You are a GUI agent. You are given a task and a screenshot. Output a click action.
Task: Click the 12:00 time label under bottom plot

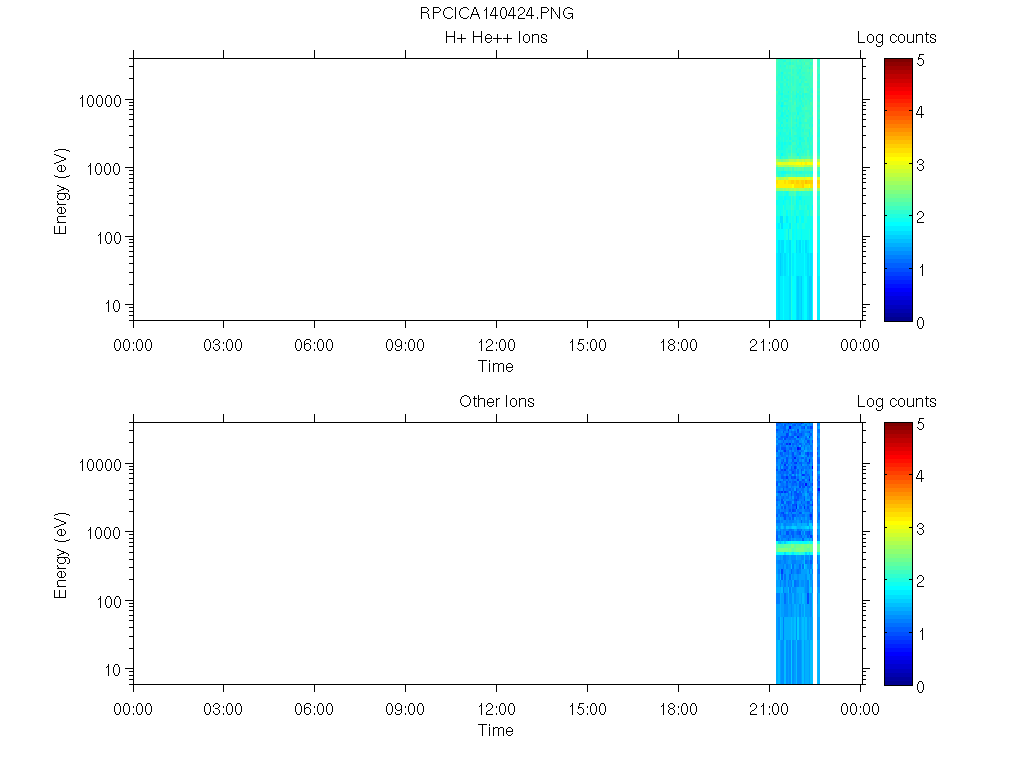pyautogui.click(x=496, y=709)
